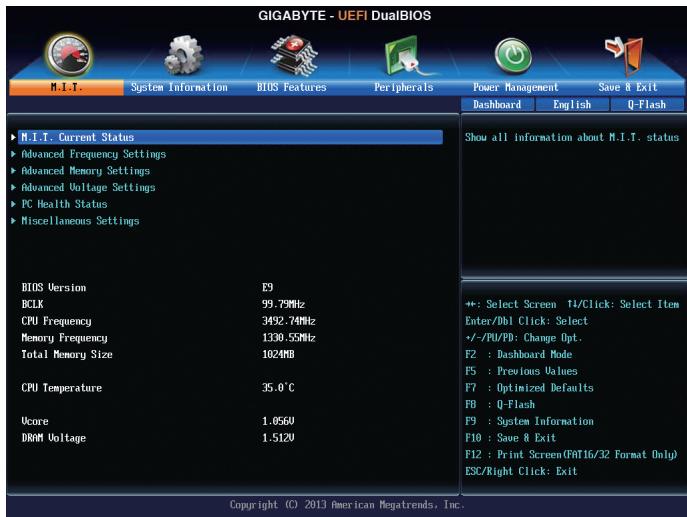
Task: Open Advanced Voltage Settings
Action: [89, 188]
